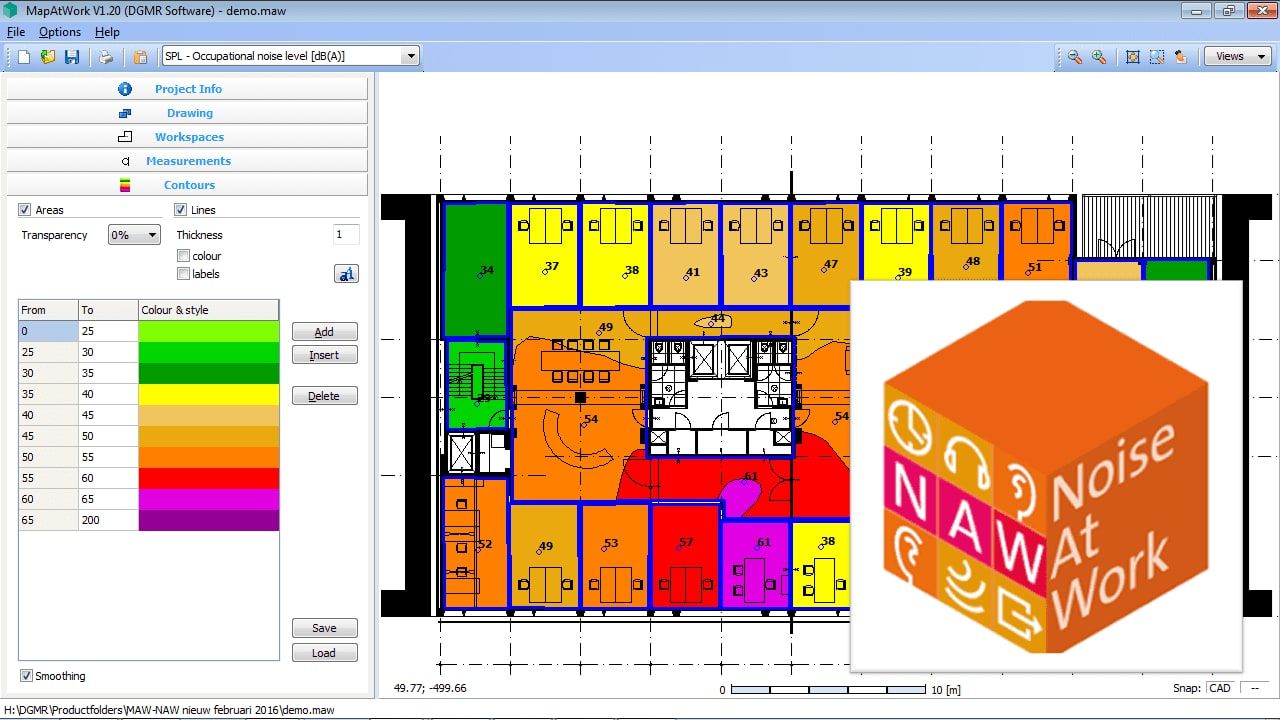Activate the zoom window selection icon

click(1157, 57)
